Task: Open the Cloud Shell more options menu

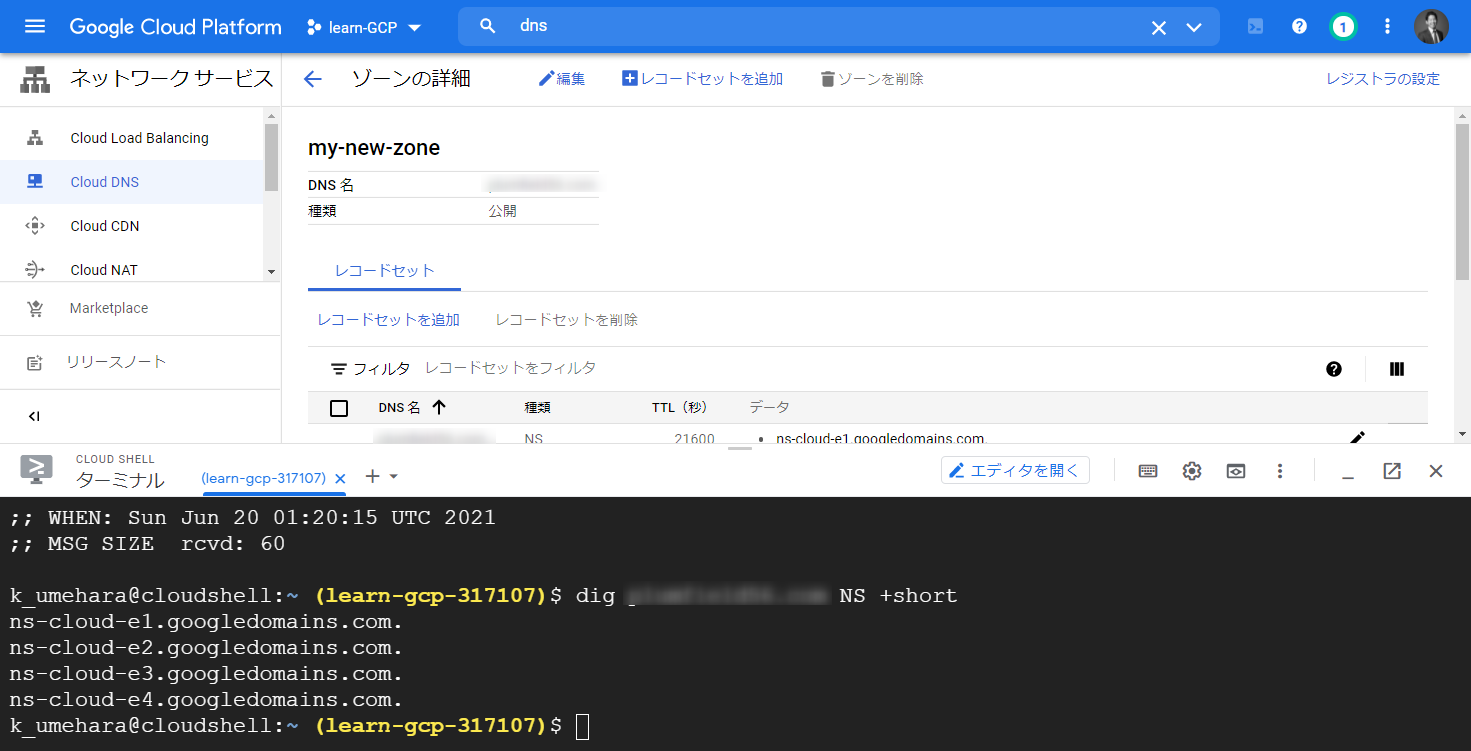Action: coord(1280,471)
